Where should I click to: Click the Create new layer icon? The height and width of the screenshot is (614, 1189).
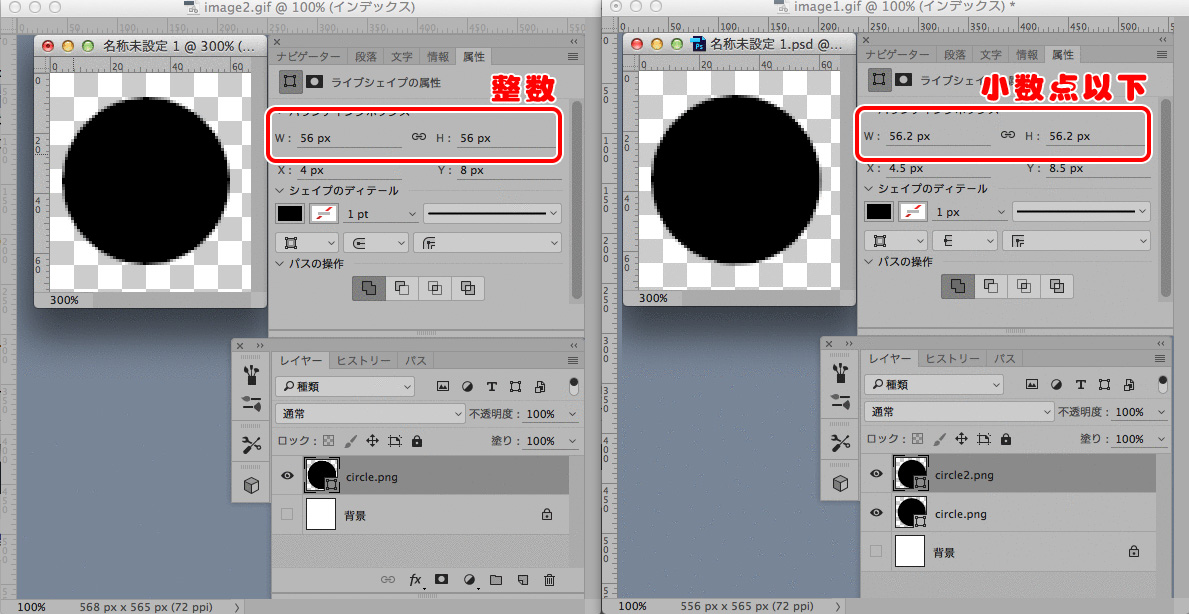(x=521, y=580)
